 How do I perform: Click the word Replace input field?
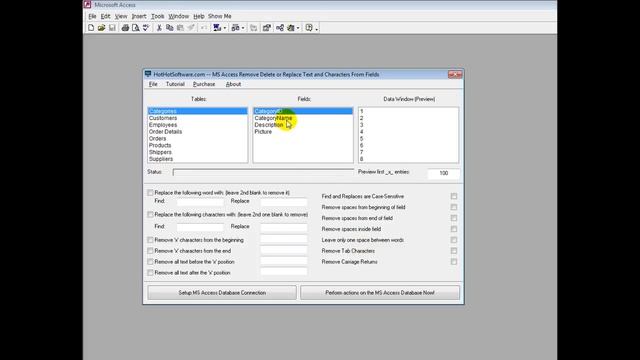coord(284,201)
